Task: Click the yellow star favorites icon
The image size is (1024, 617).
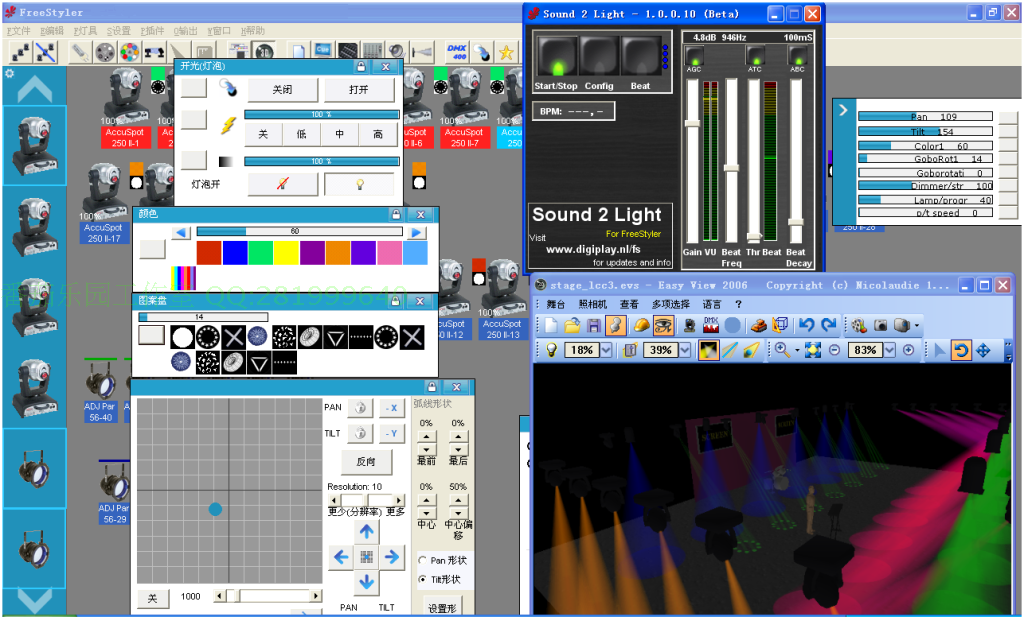Action: (x=508, y=52)
